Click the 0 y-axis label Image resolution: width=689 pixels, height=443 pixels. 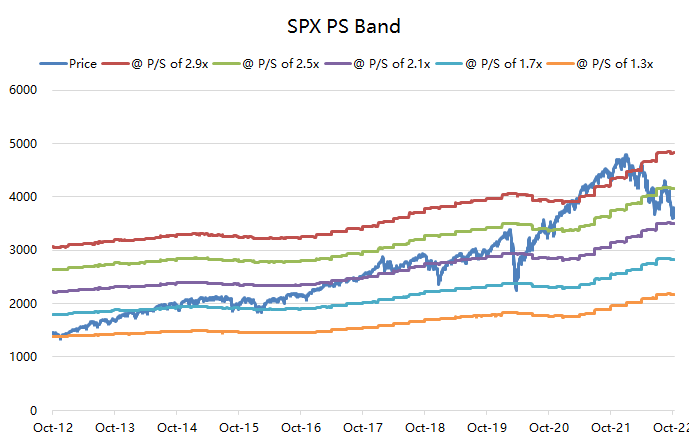(33, 411)
